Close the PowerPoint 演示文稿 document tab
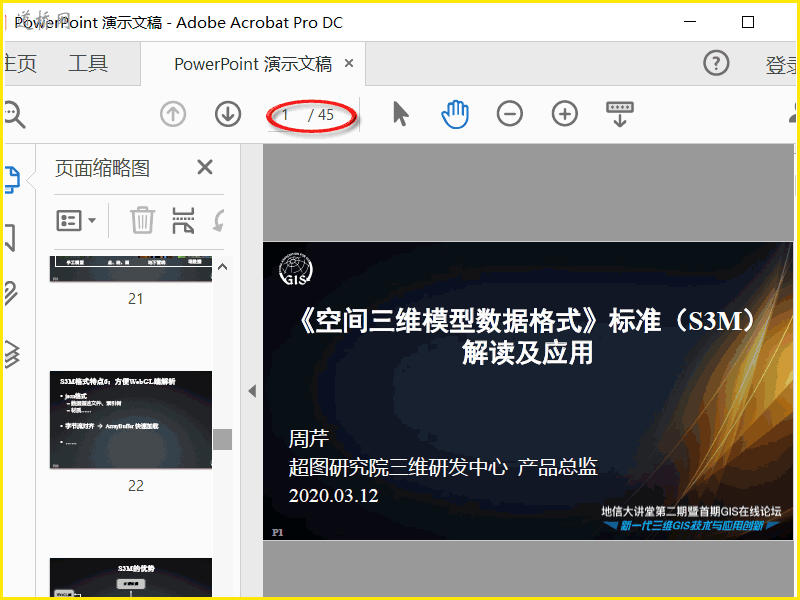 coord(349,63)
